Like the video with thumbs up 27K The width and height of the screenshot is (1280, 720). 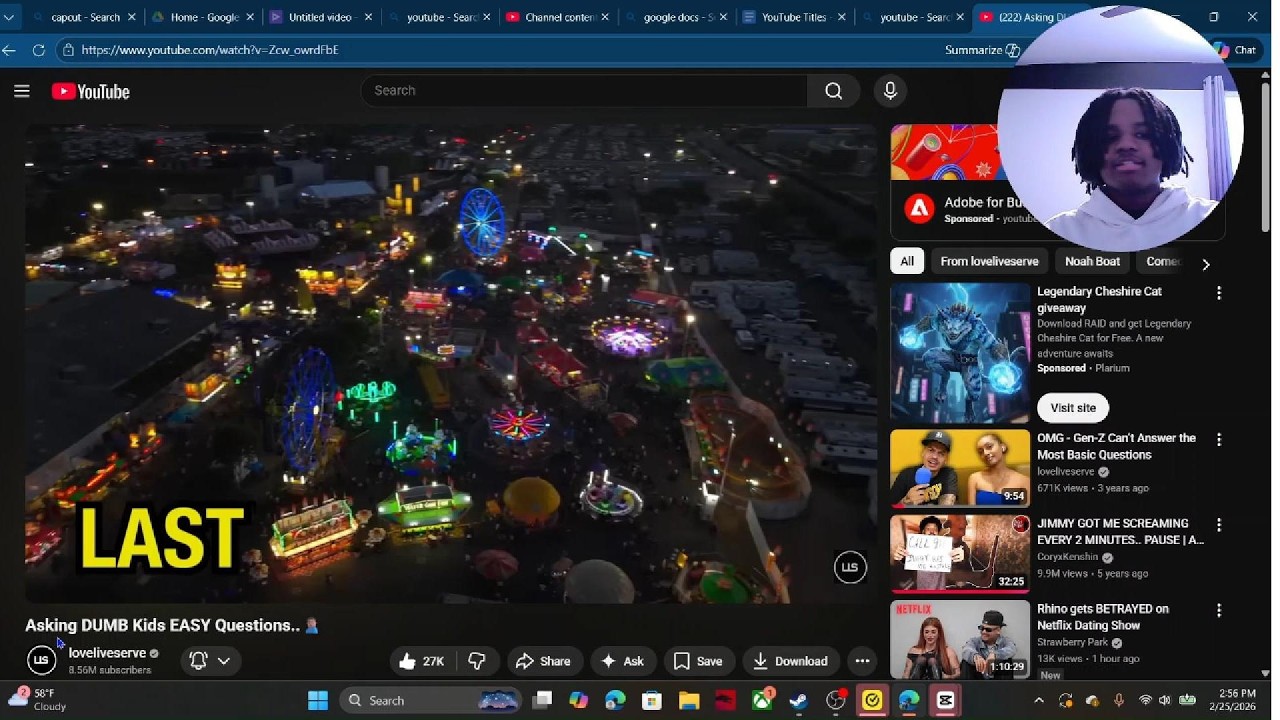pyautogui.click(x=422, y=661)
